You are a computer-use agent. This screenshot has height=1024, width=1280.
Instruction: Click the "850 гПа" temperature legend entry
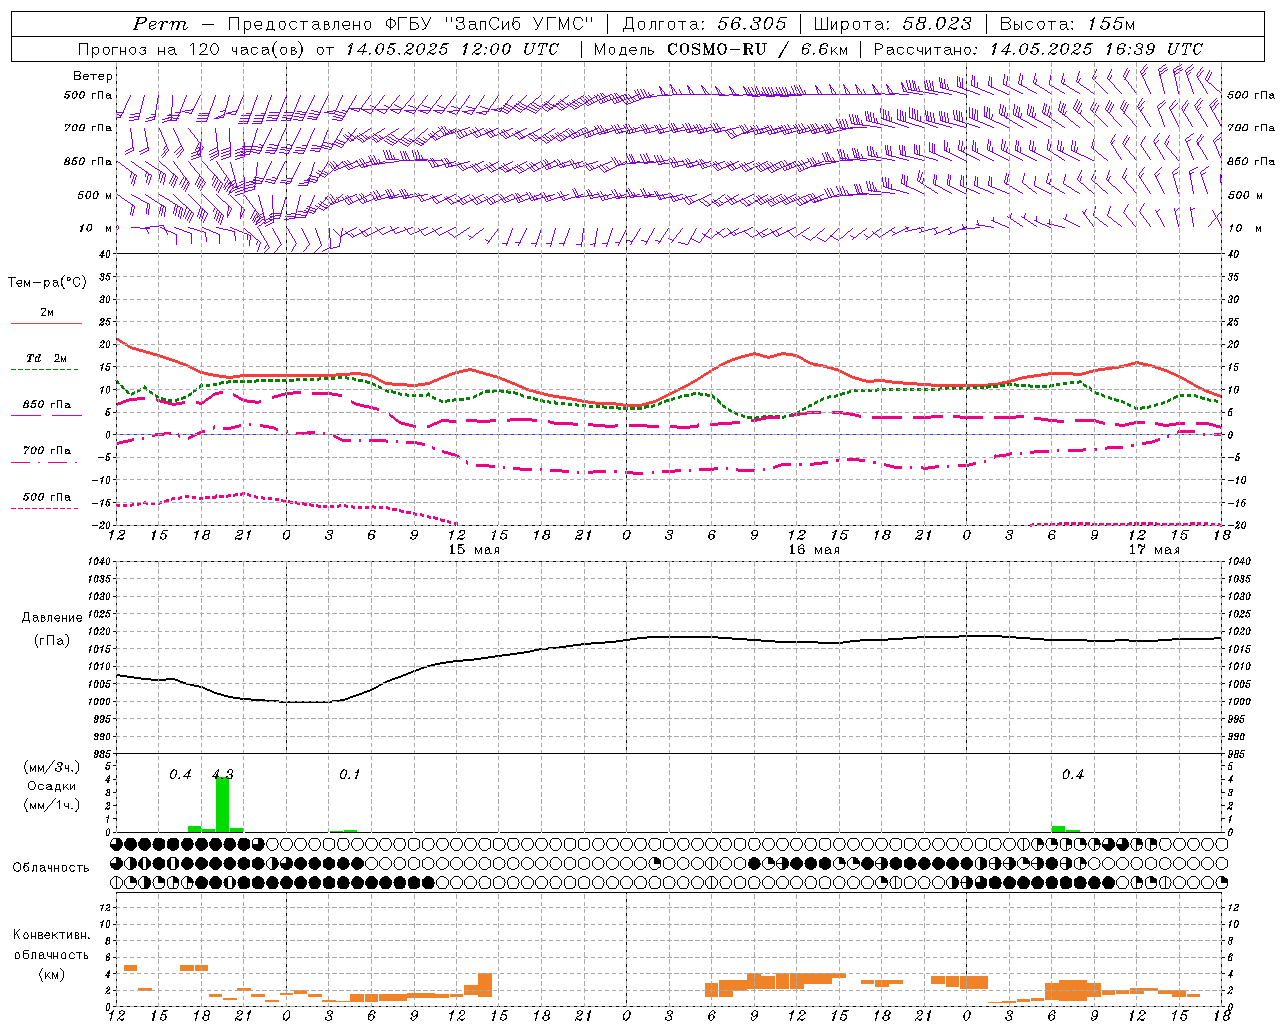[47, 405]
